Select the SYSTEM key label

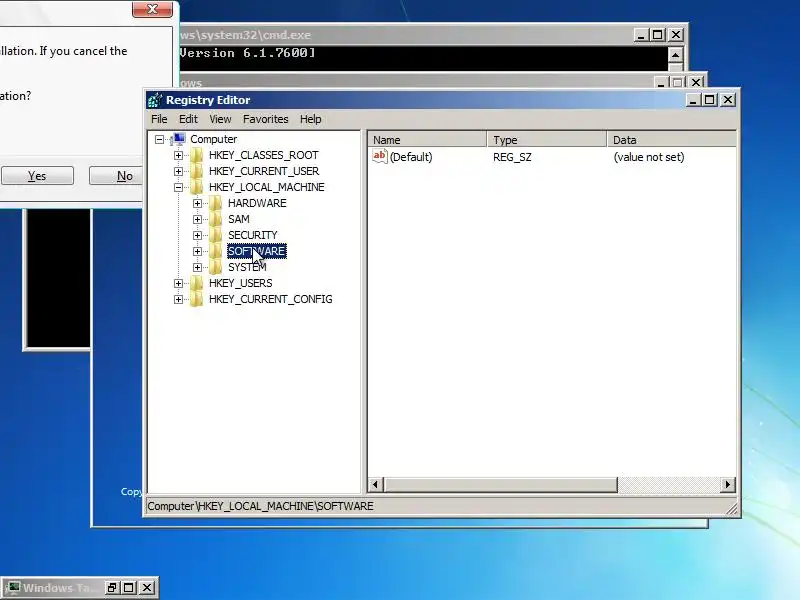(247, 267)
